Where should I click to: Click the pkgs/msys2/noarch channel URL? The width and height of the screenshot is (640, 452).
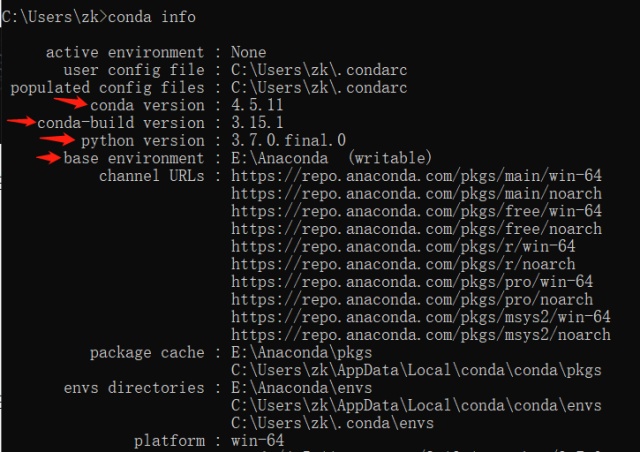tap(421, 335)
